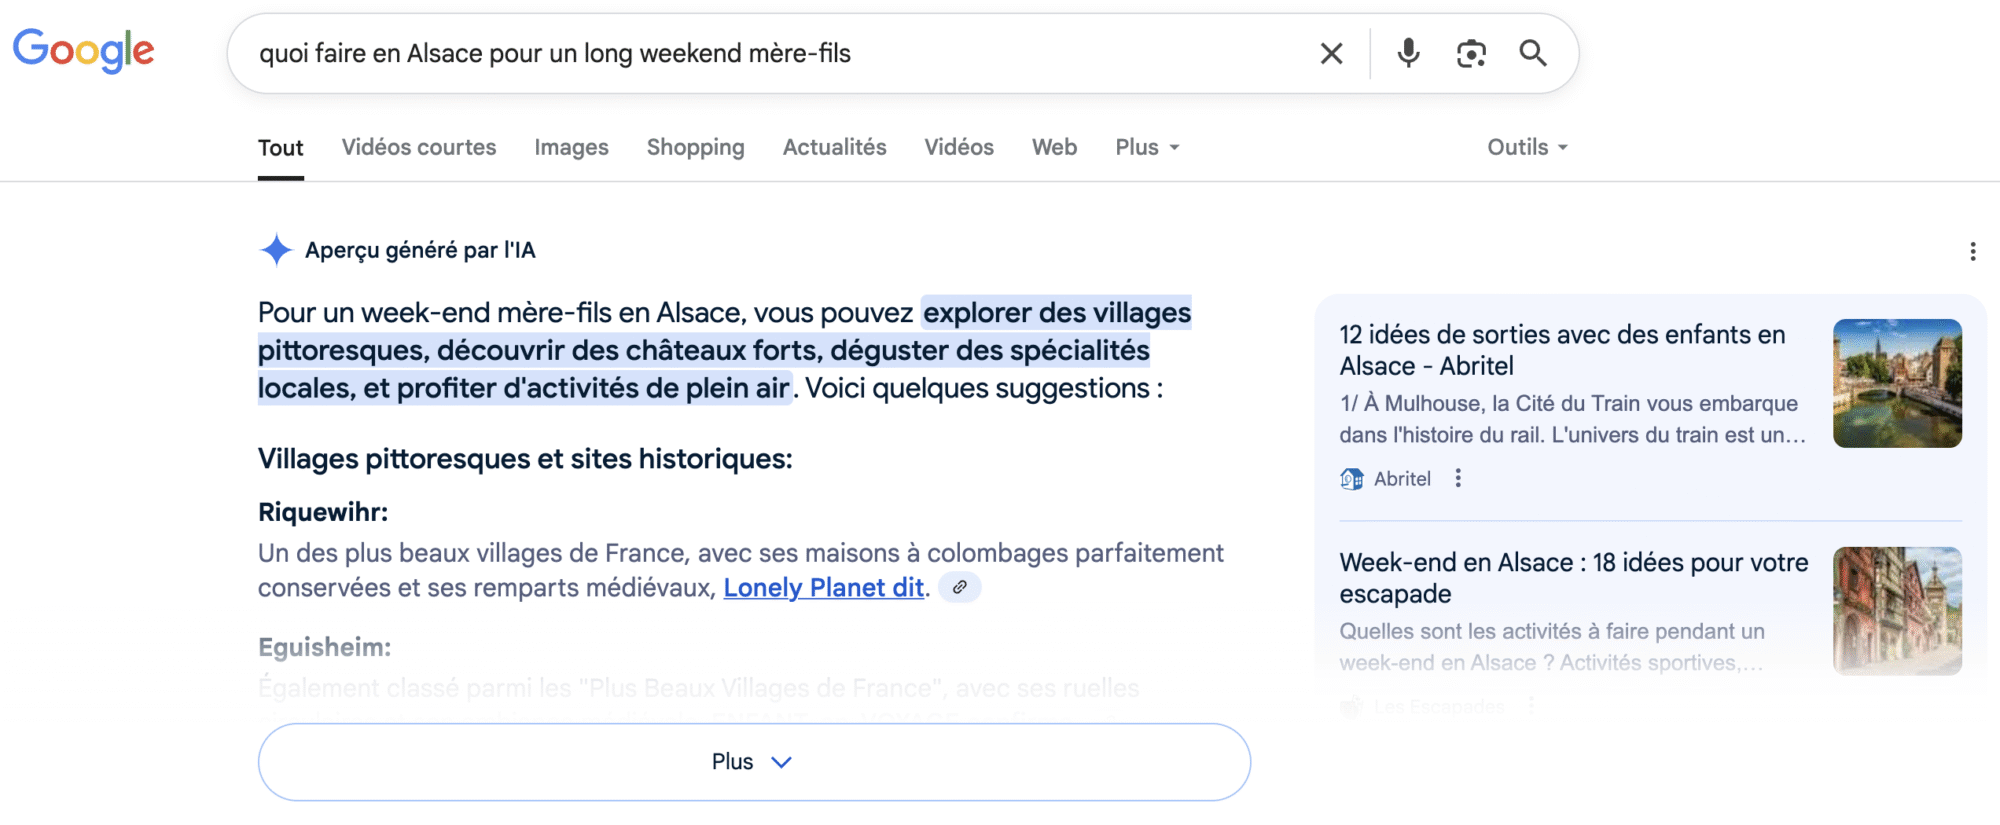
Task: Select the Shopping tab
Action: click(695, 147)
